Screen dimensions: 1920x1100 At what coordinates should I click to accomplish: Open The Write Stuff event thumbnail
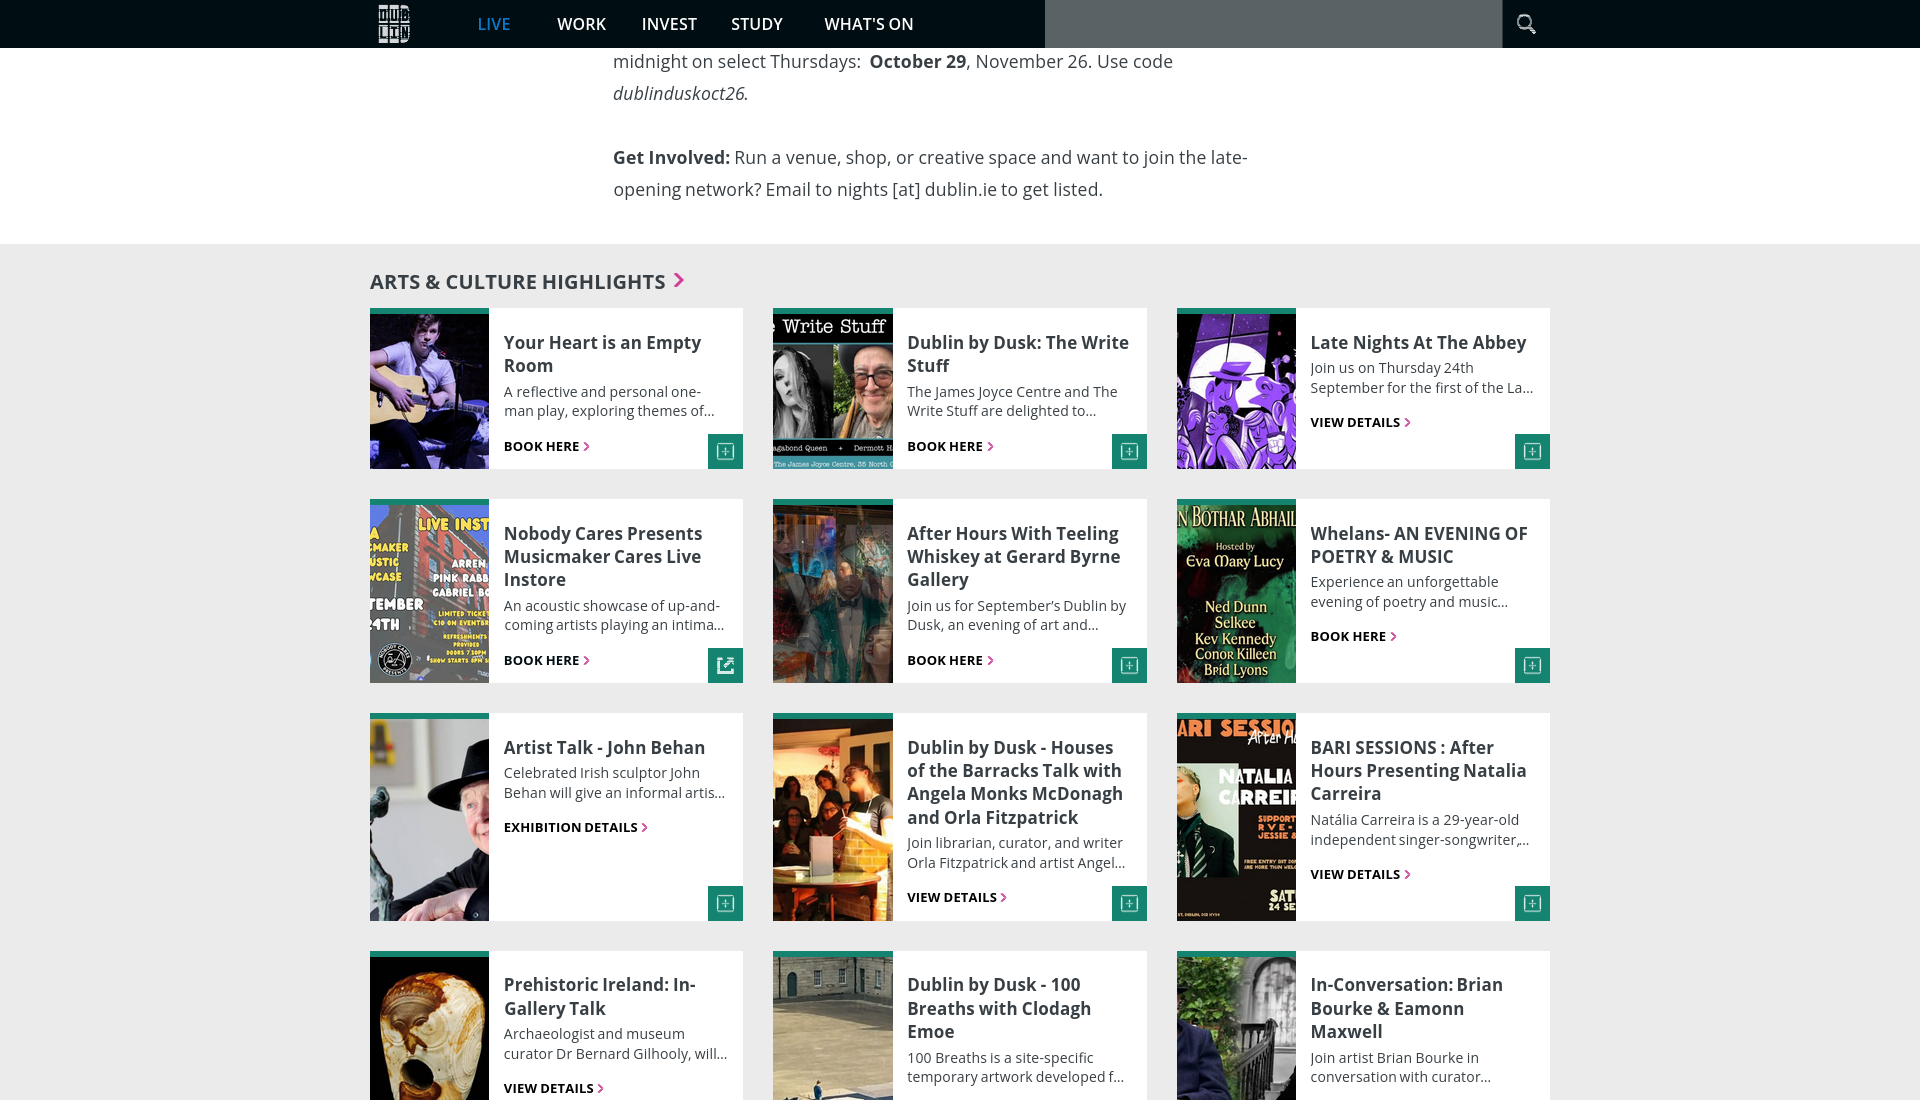pyautogui.click(x=832, y=389)
